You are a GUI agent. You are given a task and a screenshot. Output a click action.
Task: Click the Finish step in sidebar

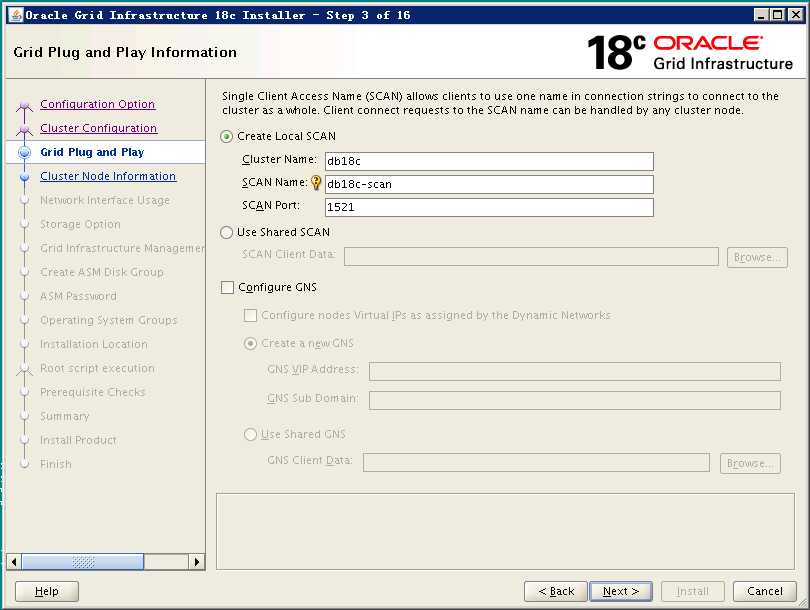(56, 464)
